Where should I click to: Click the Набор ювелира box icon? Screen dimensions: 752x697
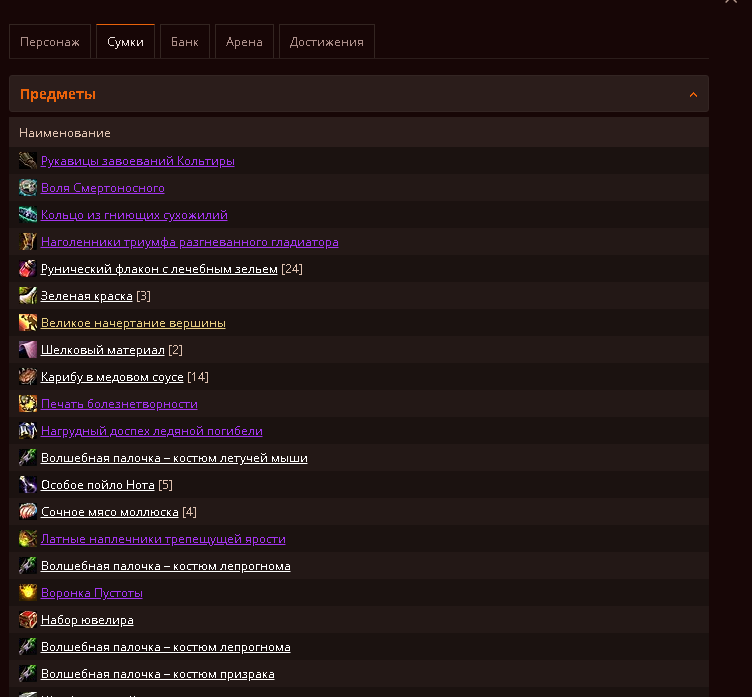pyautogui.click(x=28, y=620)
